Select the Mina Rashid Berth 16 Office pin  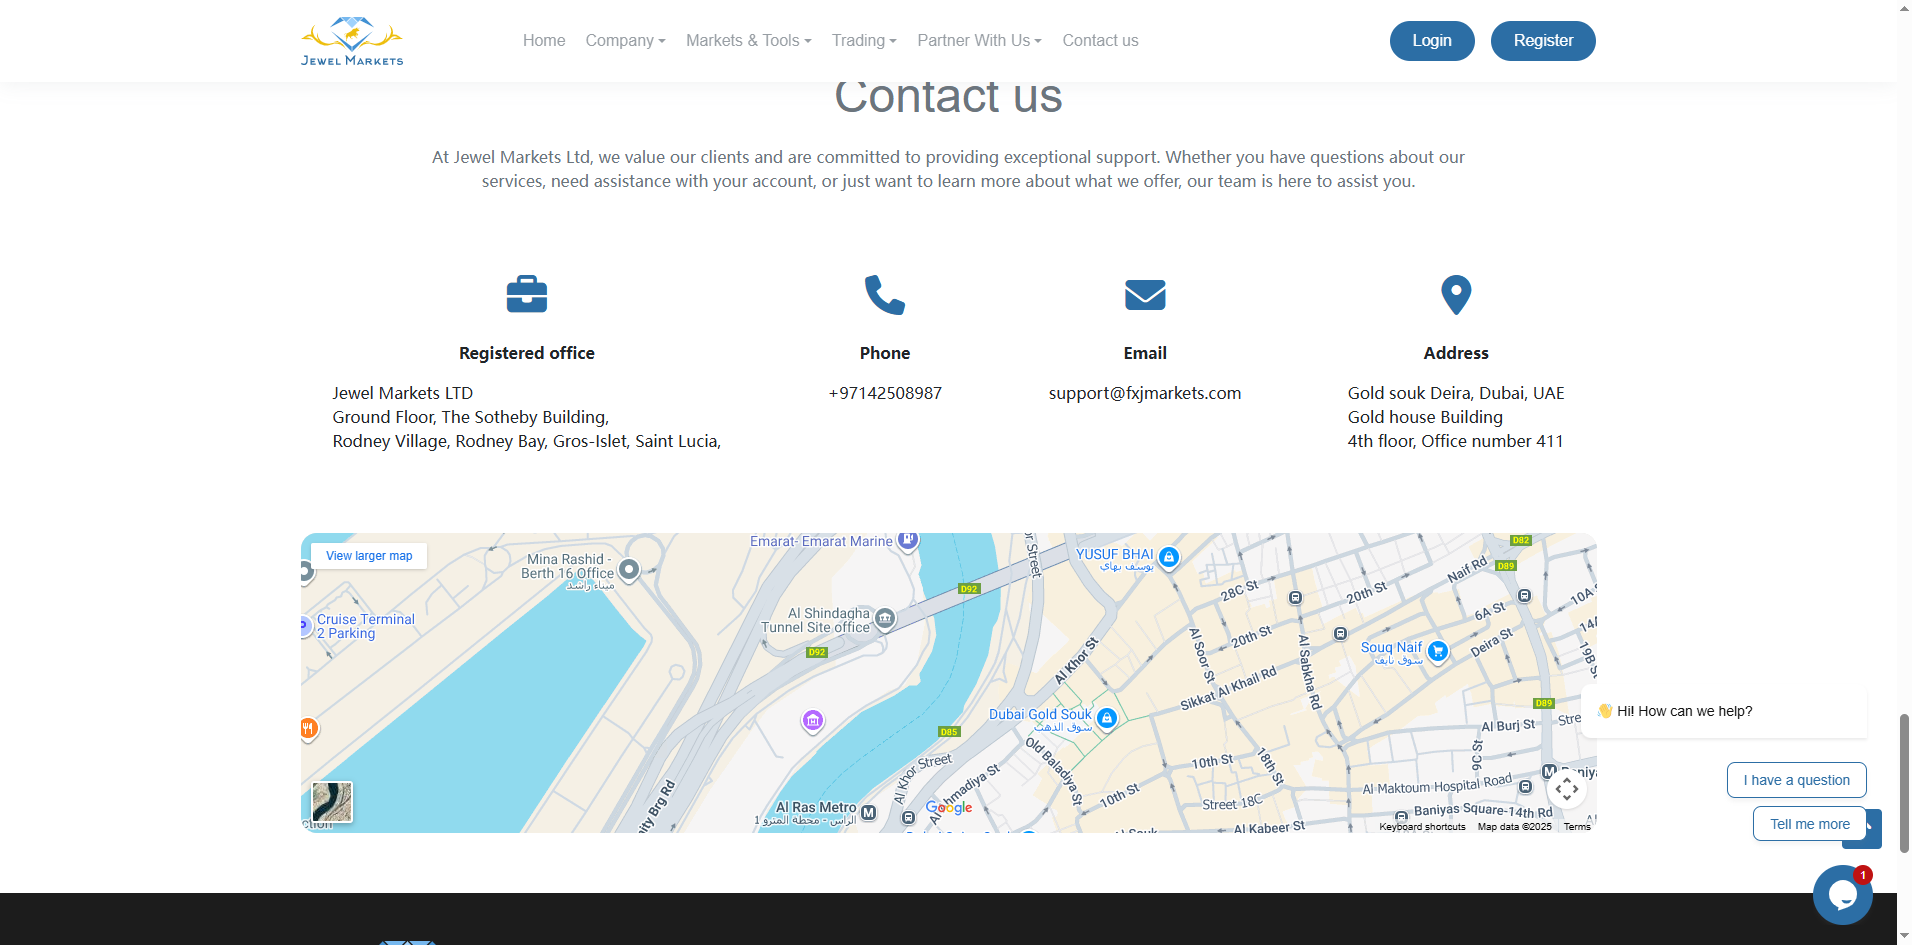tap(629, 570)
